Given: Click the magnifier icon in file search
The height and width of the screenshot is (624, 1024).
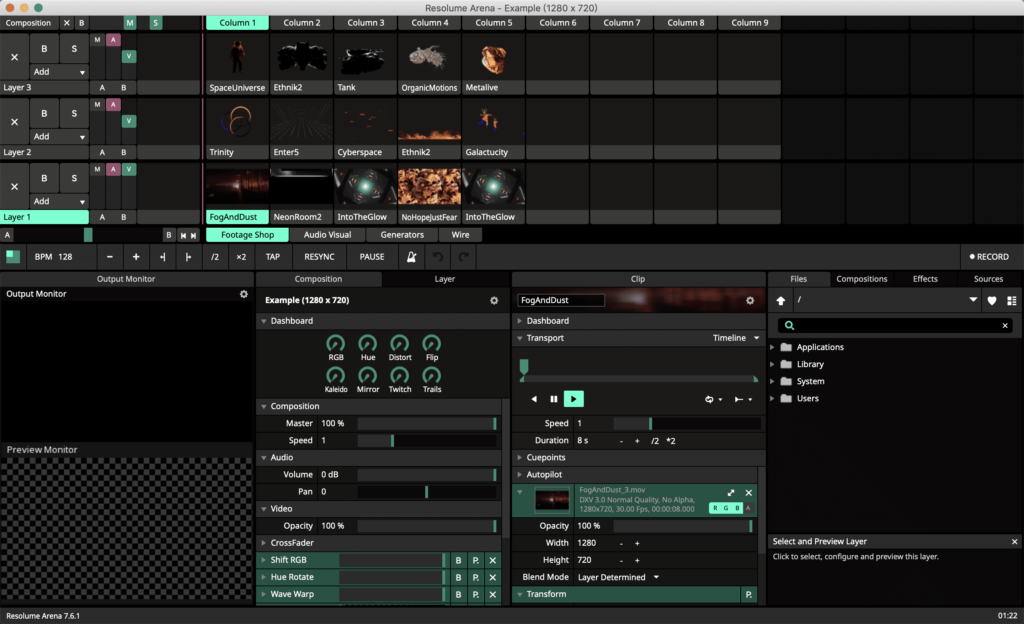Looking at the screenshot, I should 789,325.
